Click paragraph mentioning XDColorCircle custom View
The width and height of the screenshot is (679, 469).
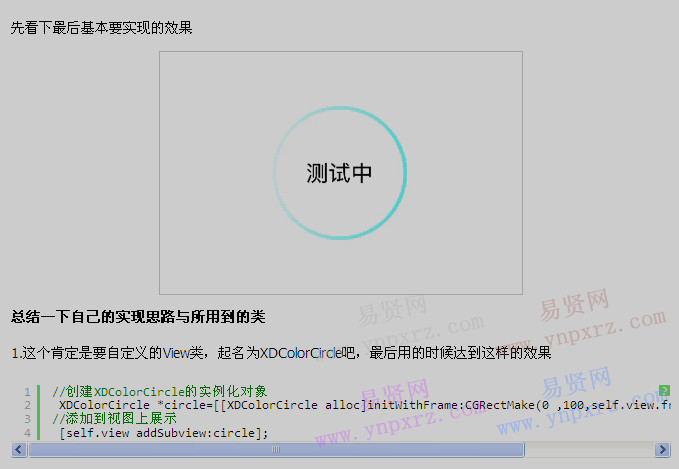click(x=281, y=353)
